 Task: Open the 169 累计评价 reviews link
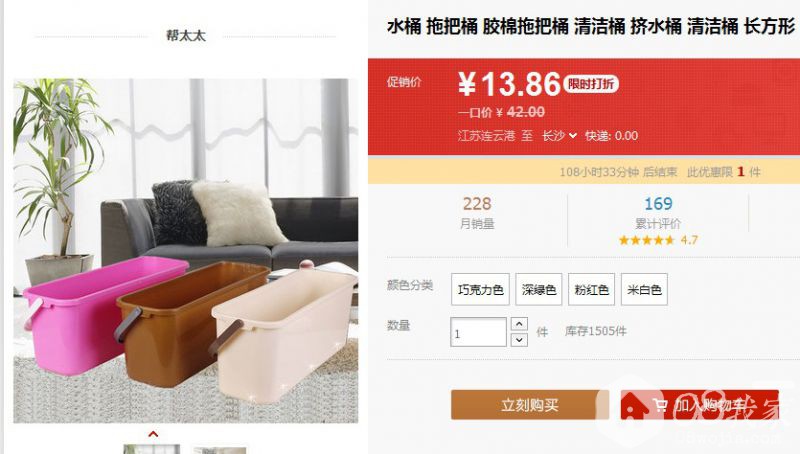coord(658,213)
